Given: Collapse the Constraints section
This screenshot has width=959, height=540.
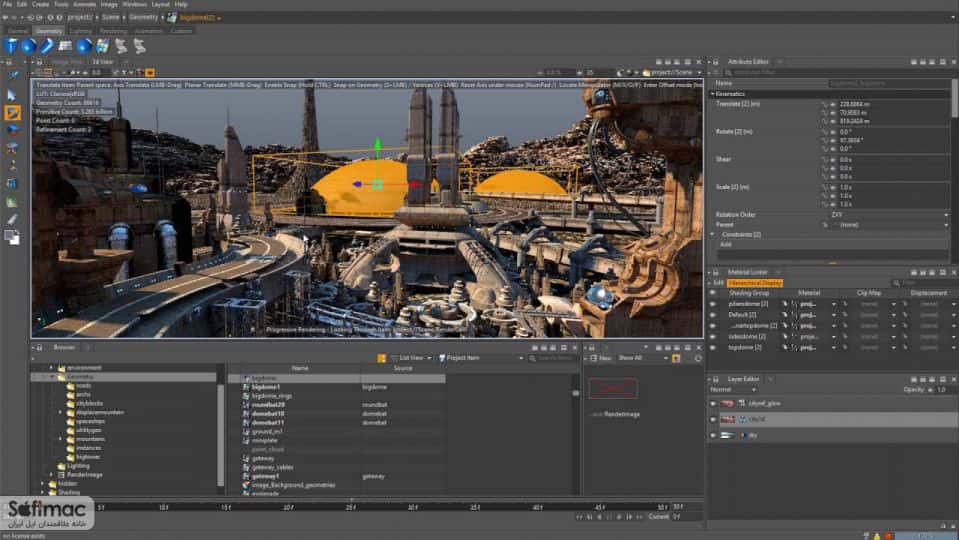Looking at the screenshot, I should (x=713, y=234).
